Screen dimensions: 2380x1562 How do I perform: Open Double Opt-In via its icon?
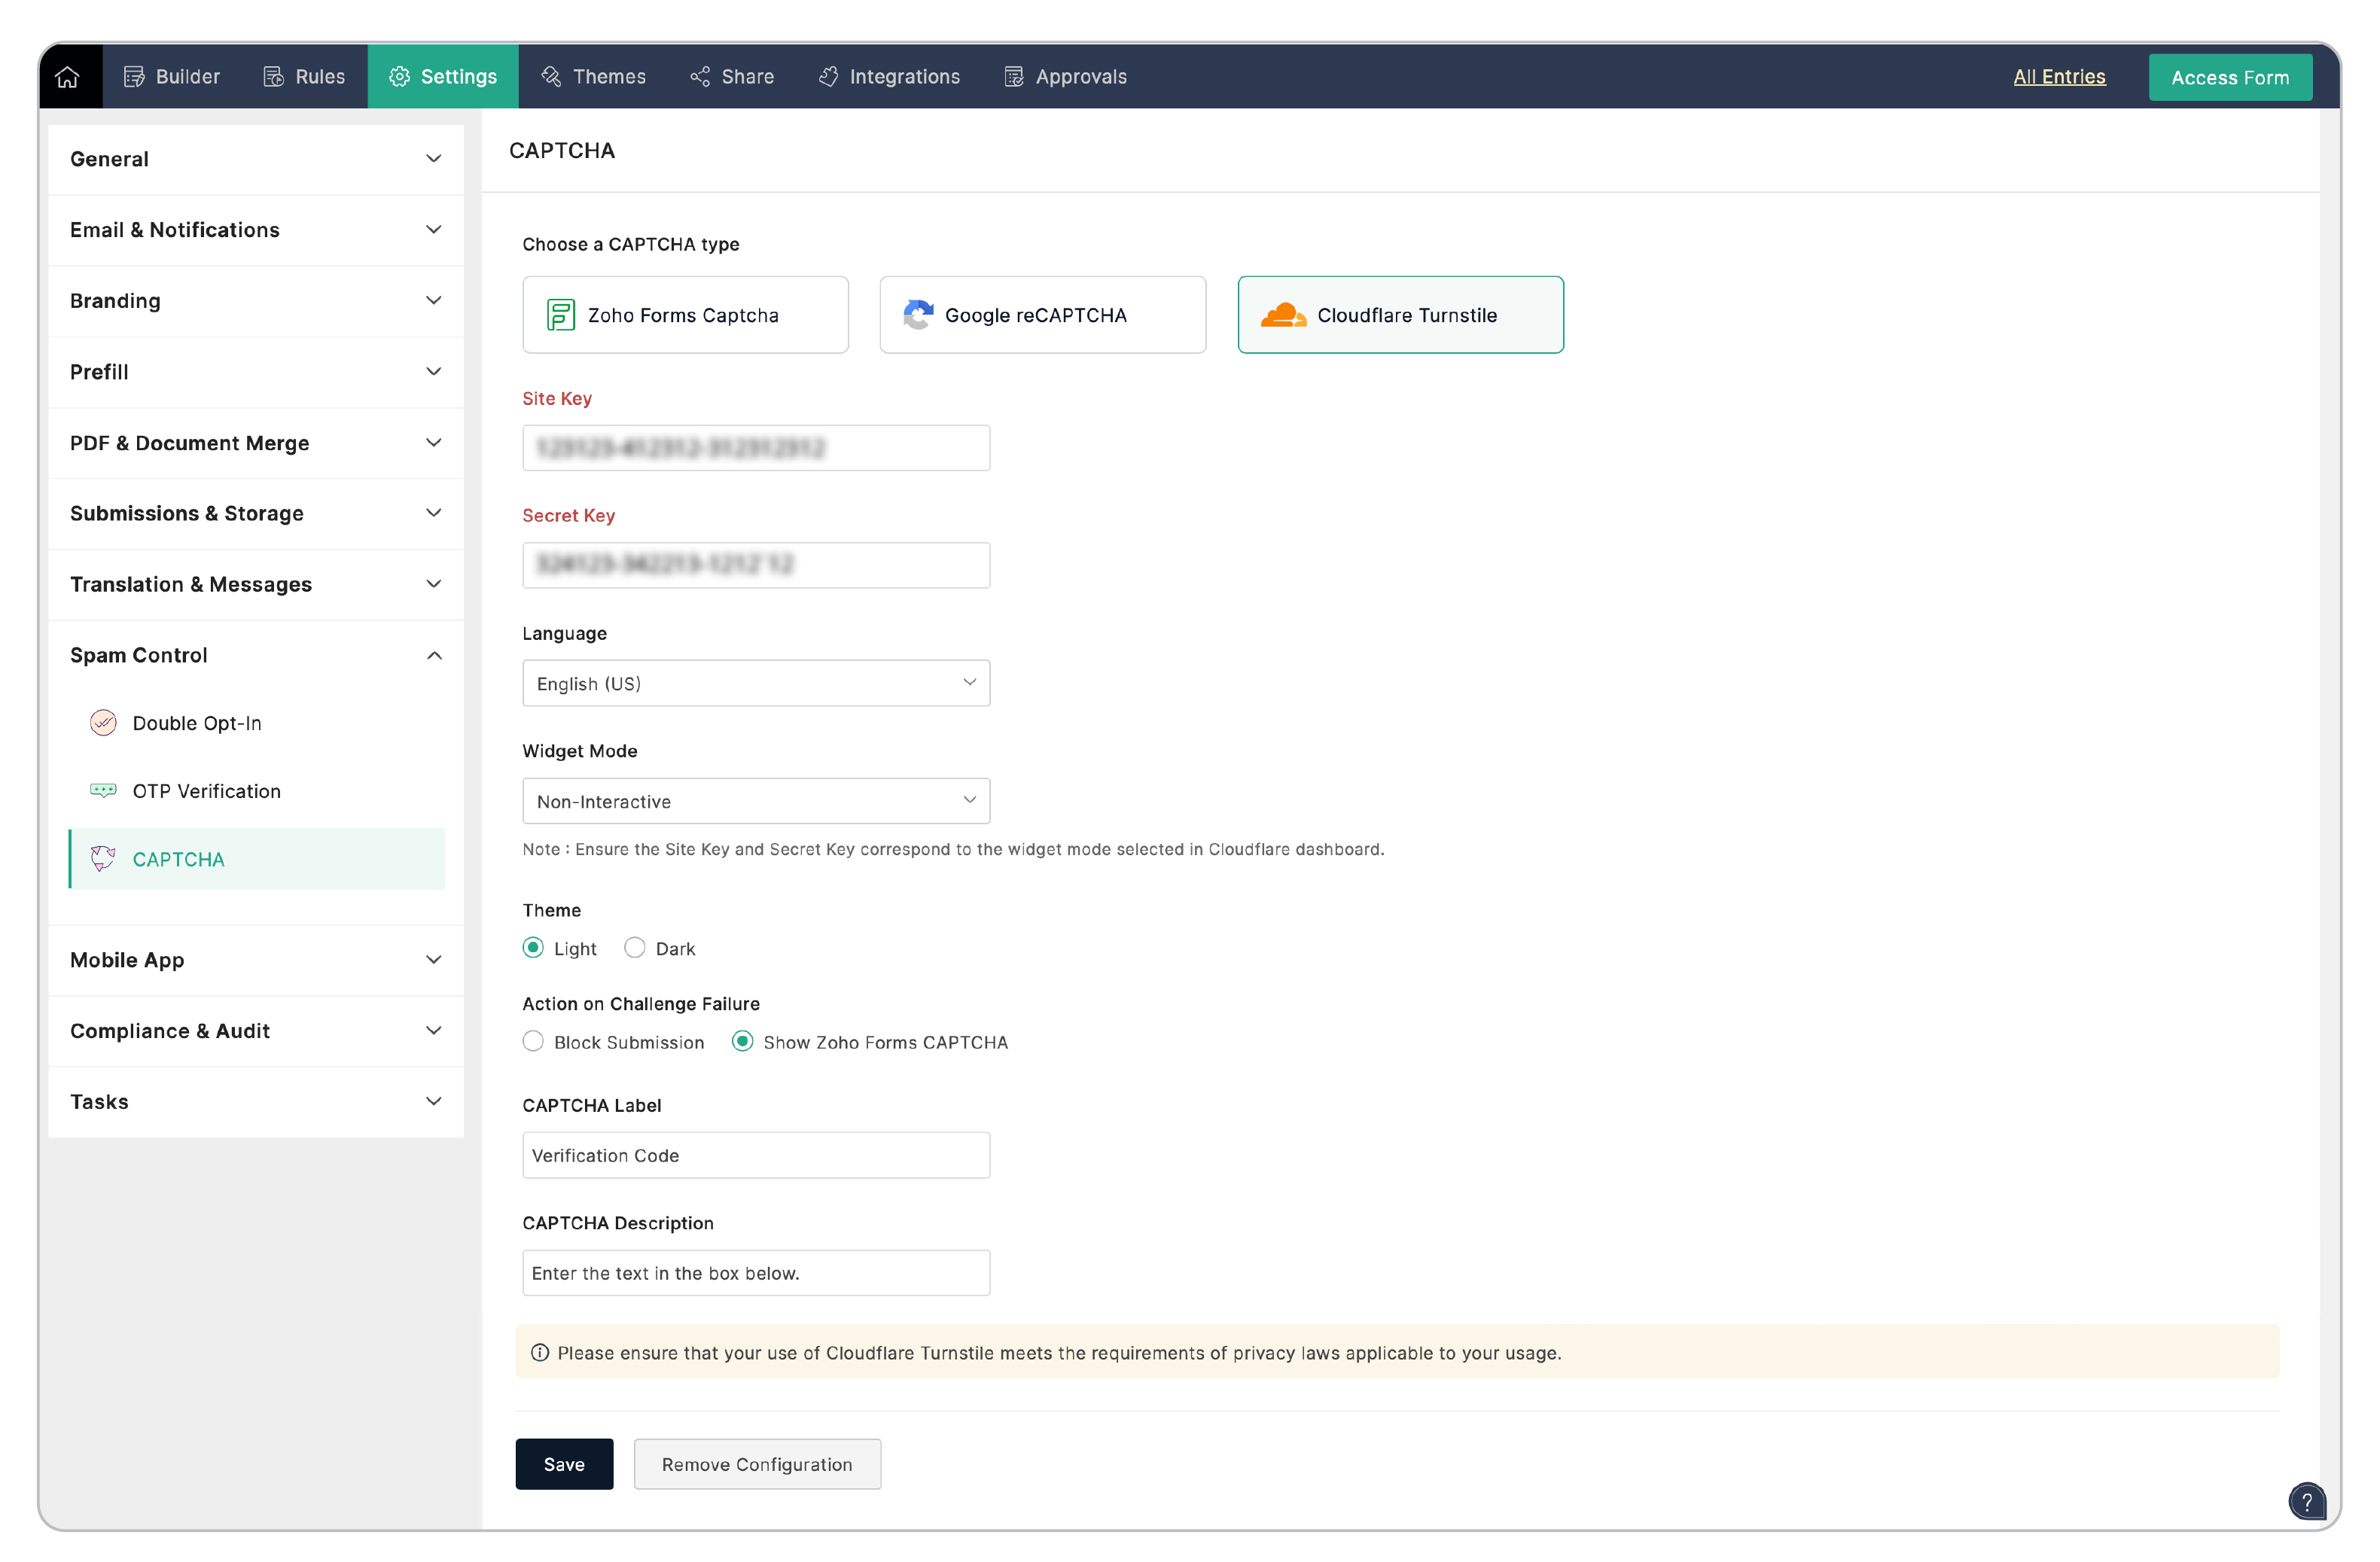[103, 723]
